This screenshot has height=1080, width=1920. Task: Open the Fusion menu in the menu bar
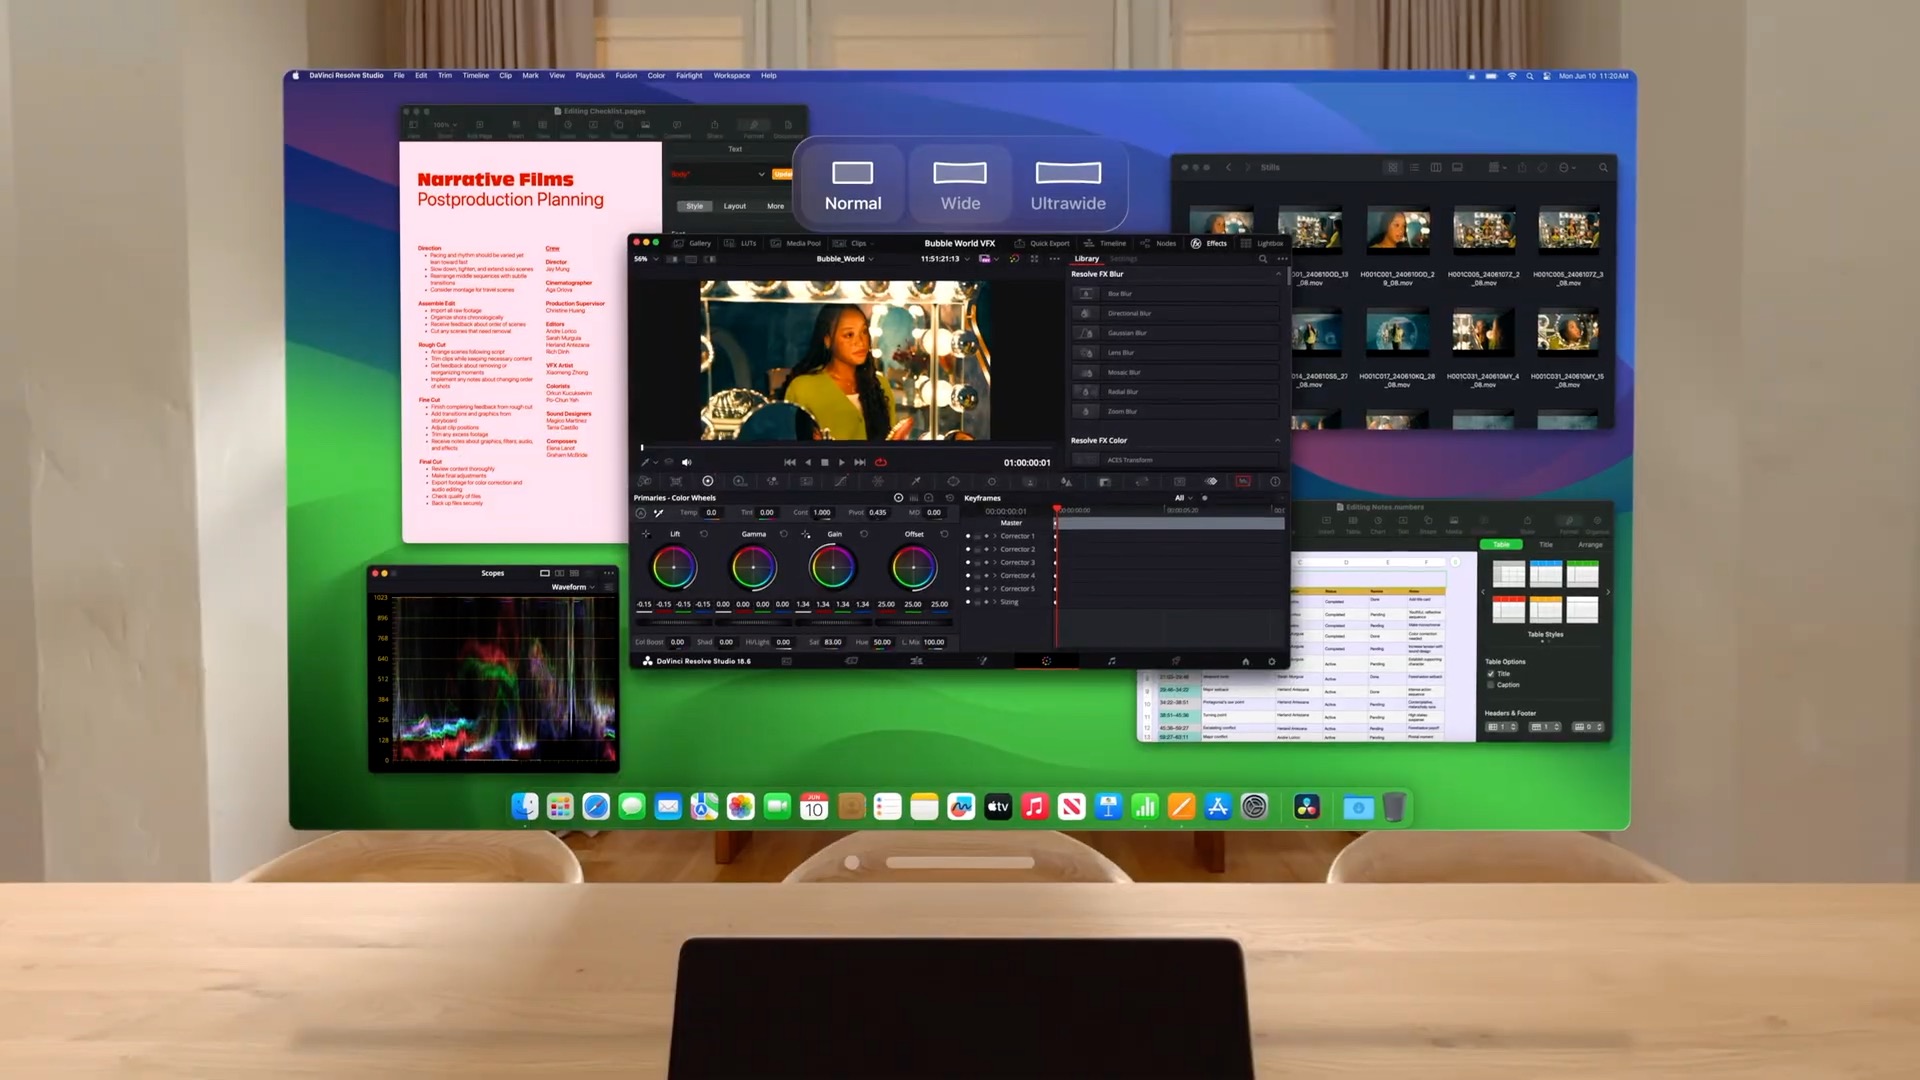(626, 76)
